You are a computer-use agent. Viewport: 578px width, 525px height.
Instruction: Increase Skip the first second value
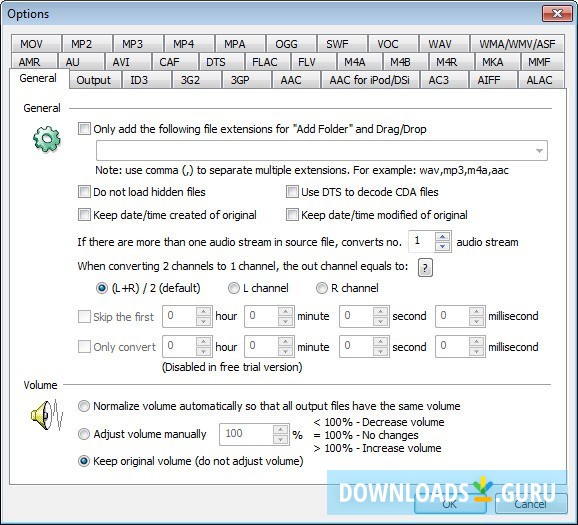coord(380,312)
